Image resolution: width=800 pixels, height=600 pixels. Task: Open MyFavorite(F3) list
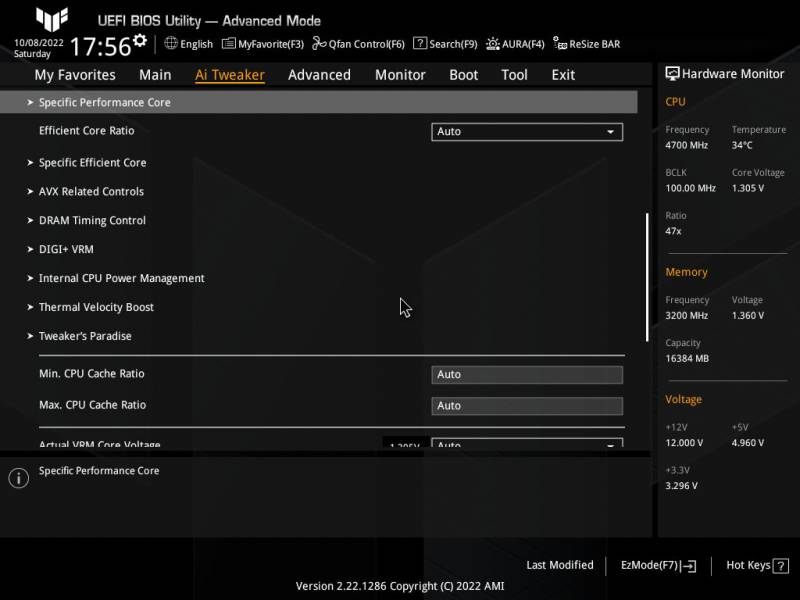point(263,44)
